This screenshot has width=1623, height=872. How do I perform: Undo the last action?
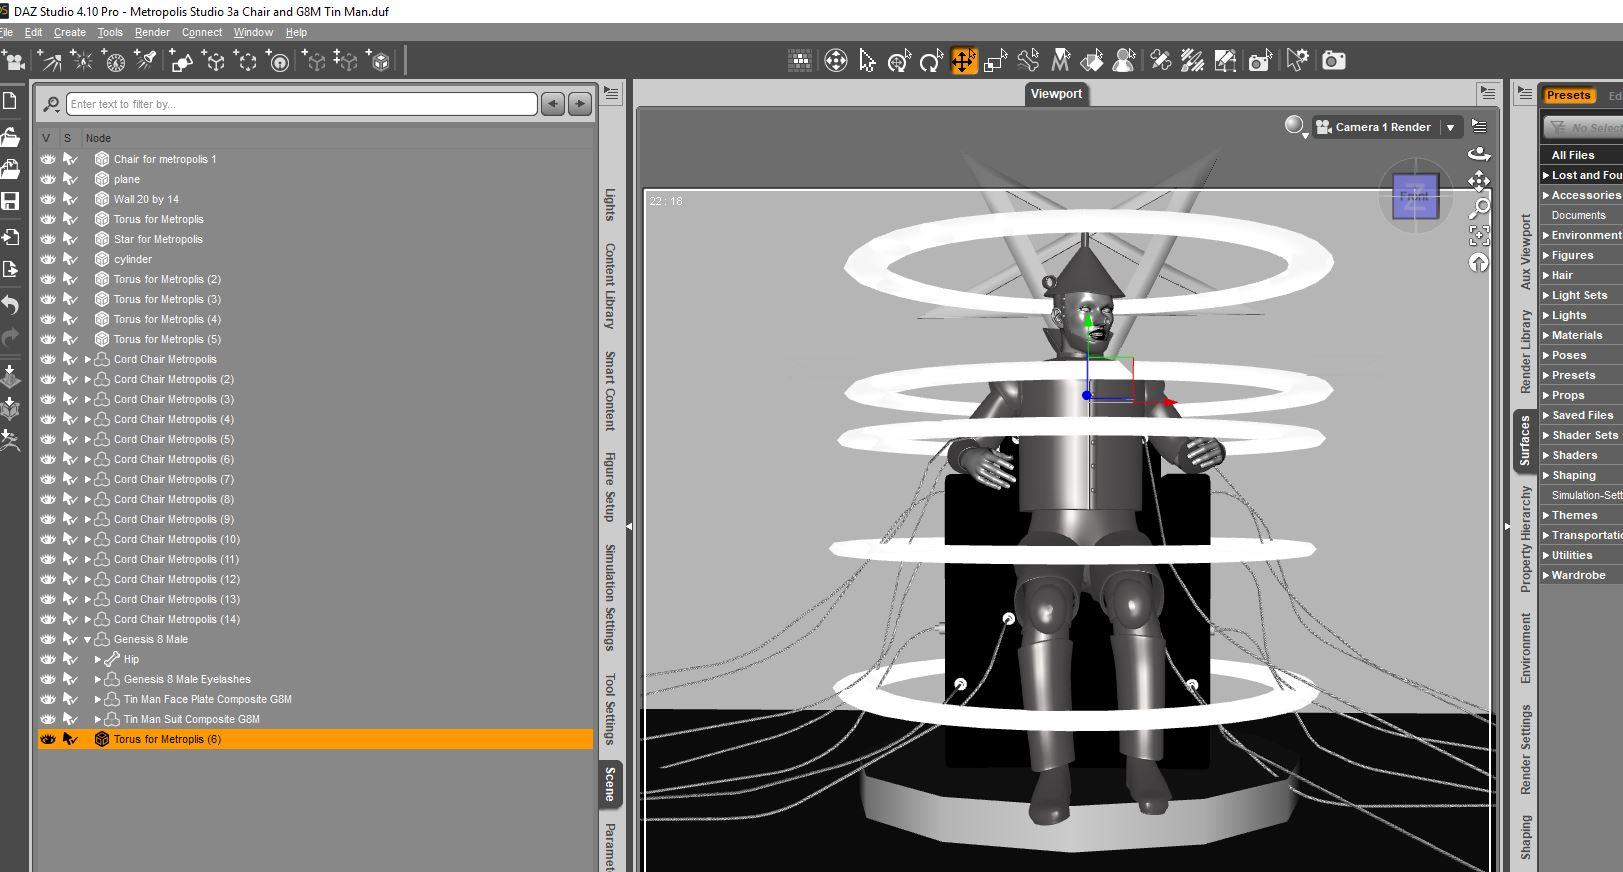10,304
